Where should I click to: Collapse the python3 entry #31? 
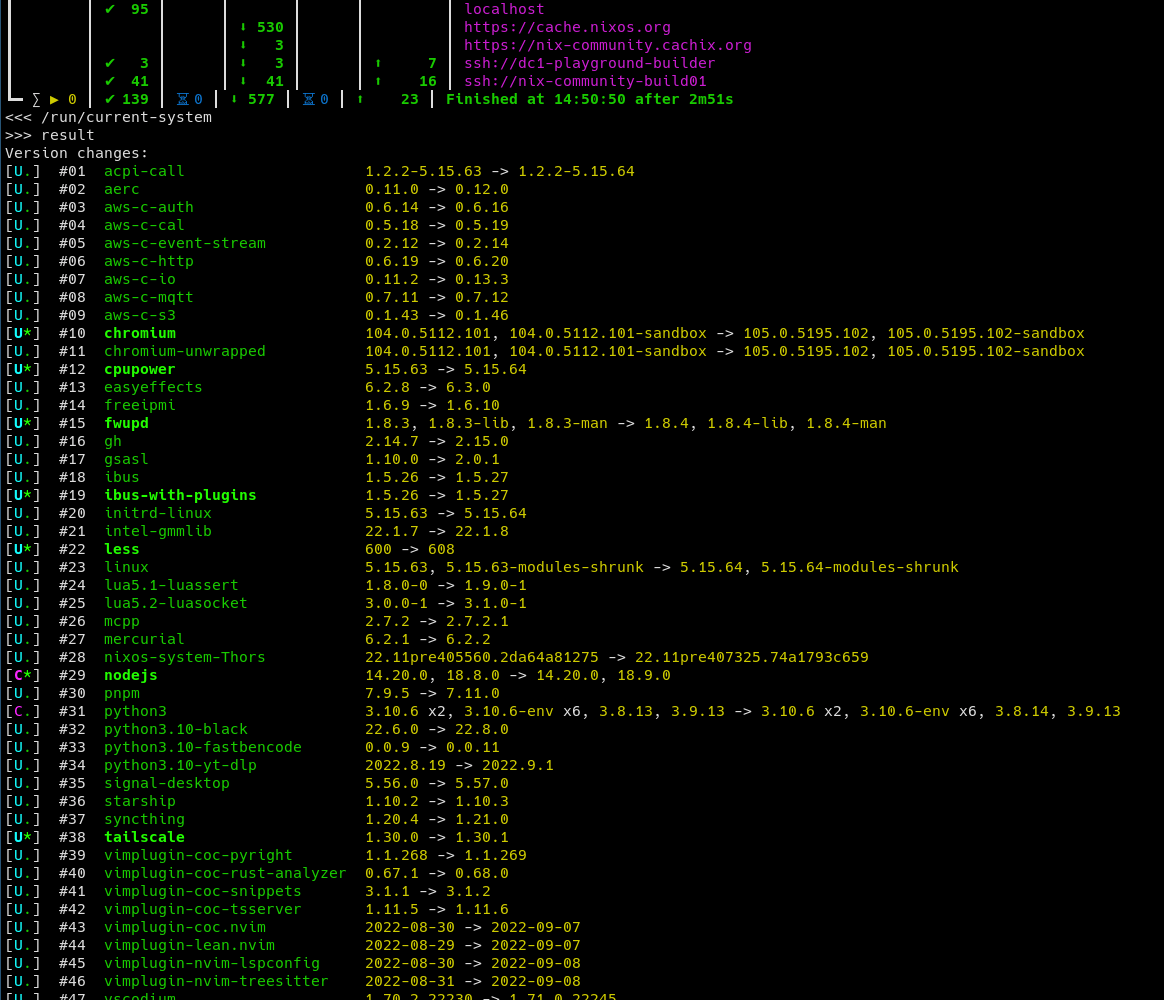click(x=135, y=711)
